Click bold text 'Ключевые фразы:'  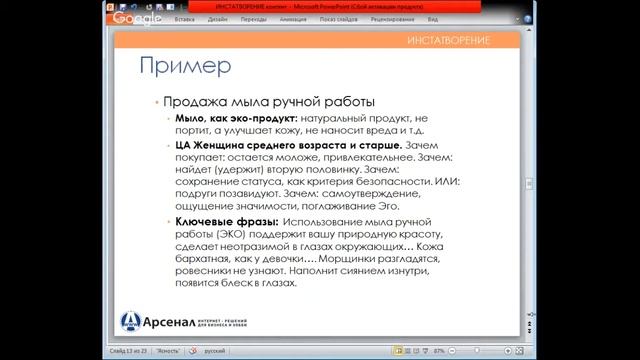click(x=227, y=222)
